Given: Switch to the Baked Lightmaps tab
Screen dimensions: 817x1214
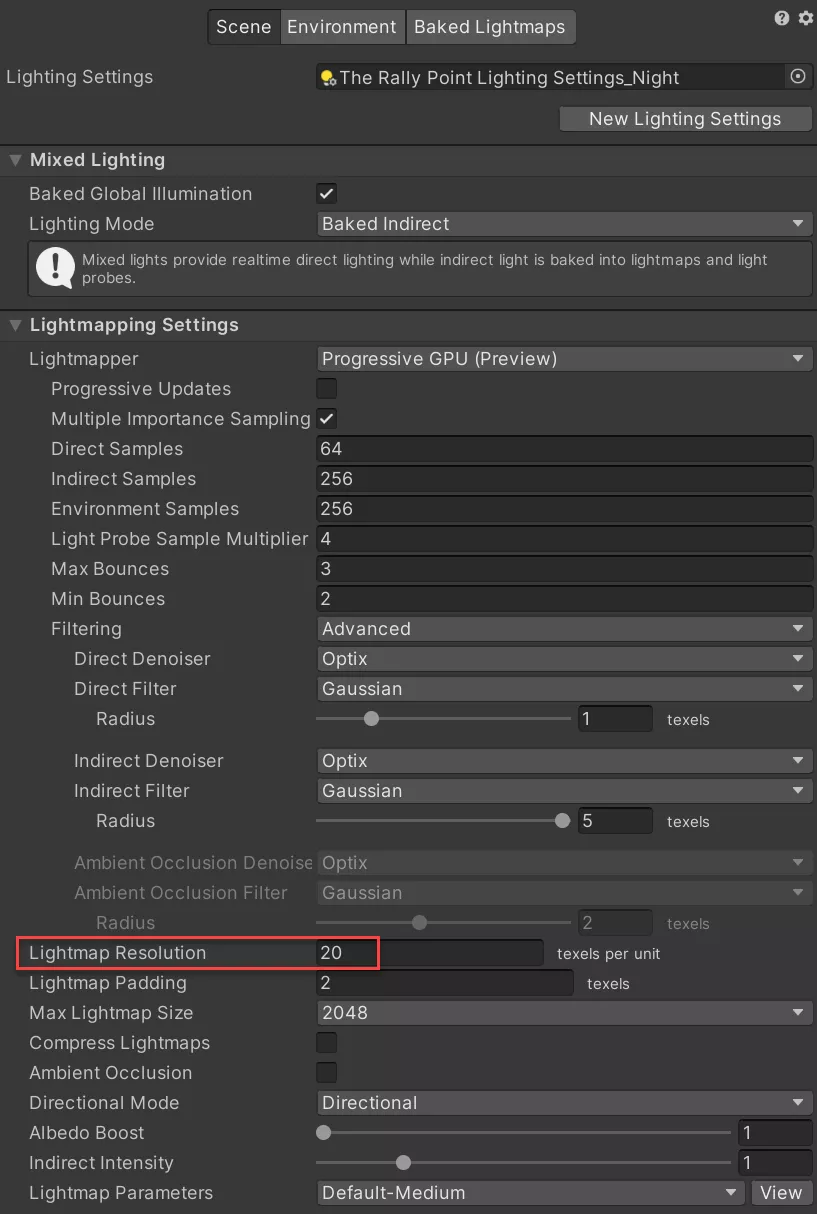Looking at the screenshot, I should [489, 27].
